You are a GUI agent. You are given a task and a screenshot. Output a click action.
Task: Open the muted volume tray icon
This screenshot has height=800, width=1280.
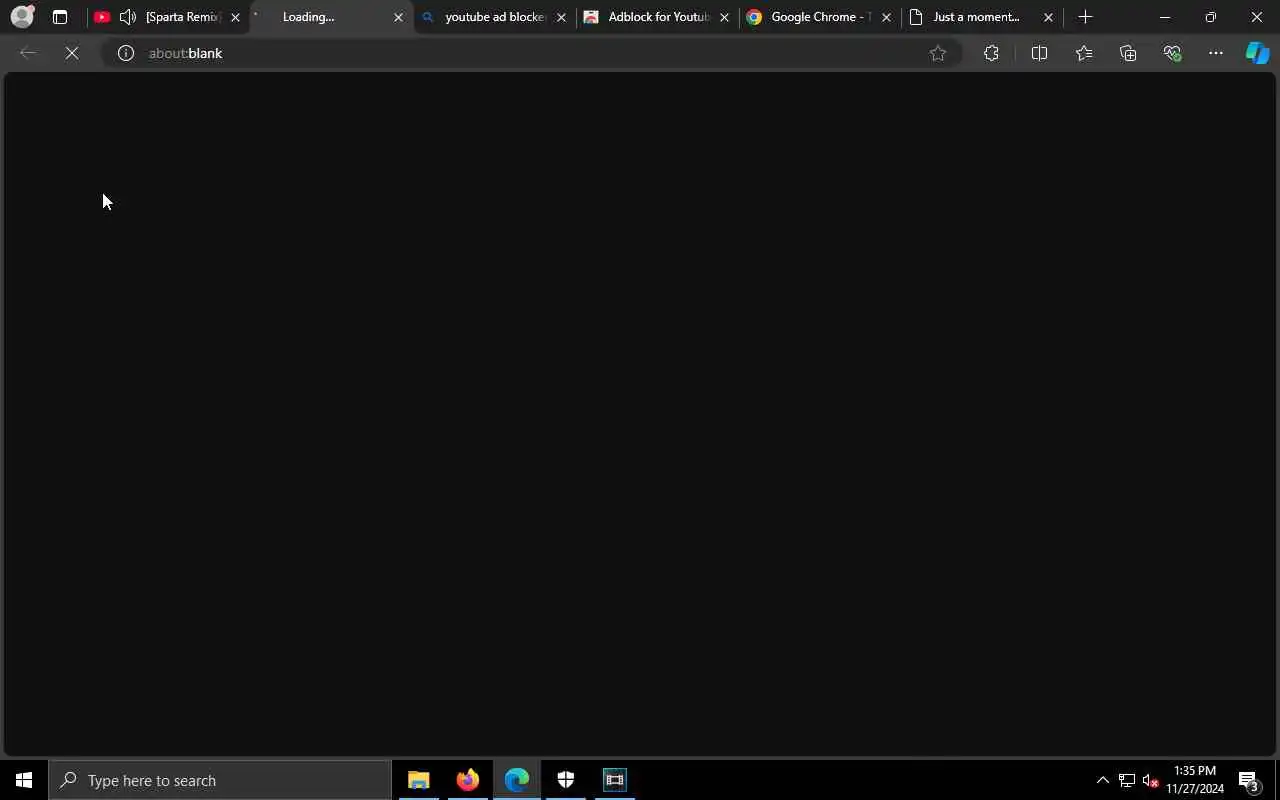[x=1150, y=780]
